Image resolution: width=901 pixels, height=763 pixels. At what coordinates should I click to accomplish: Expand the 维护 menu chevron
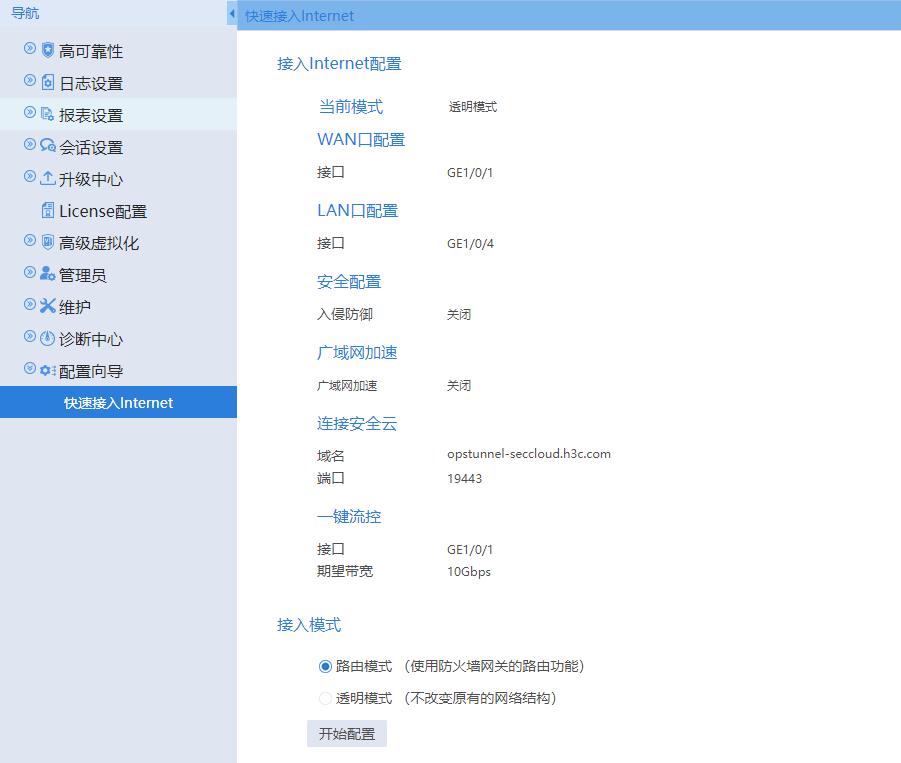pos(30,305)
